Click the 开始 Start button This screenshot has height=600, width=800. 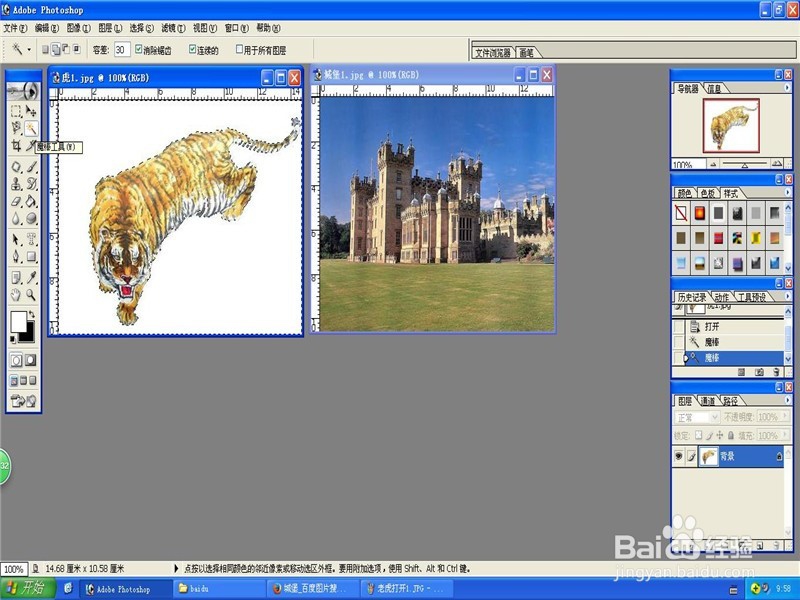[x=27, y=588]
